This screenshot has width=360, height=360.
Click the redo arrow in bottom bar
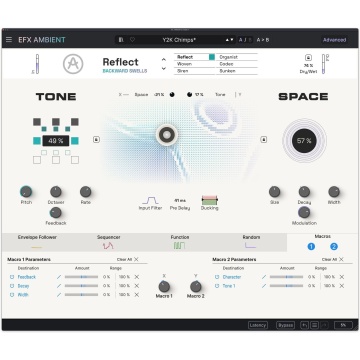pos(324,325)
